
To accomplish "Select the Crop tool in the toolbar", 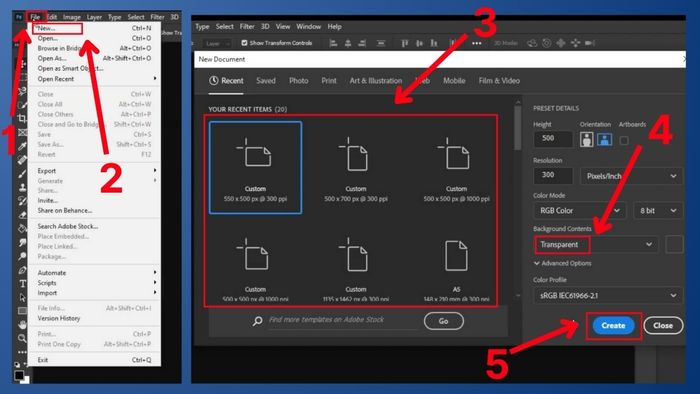I will 22,118.
